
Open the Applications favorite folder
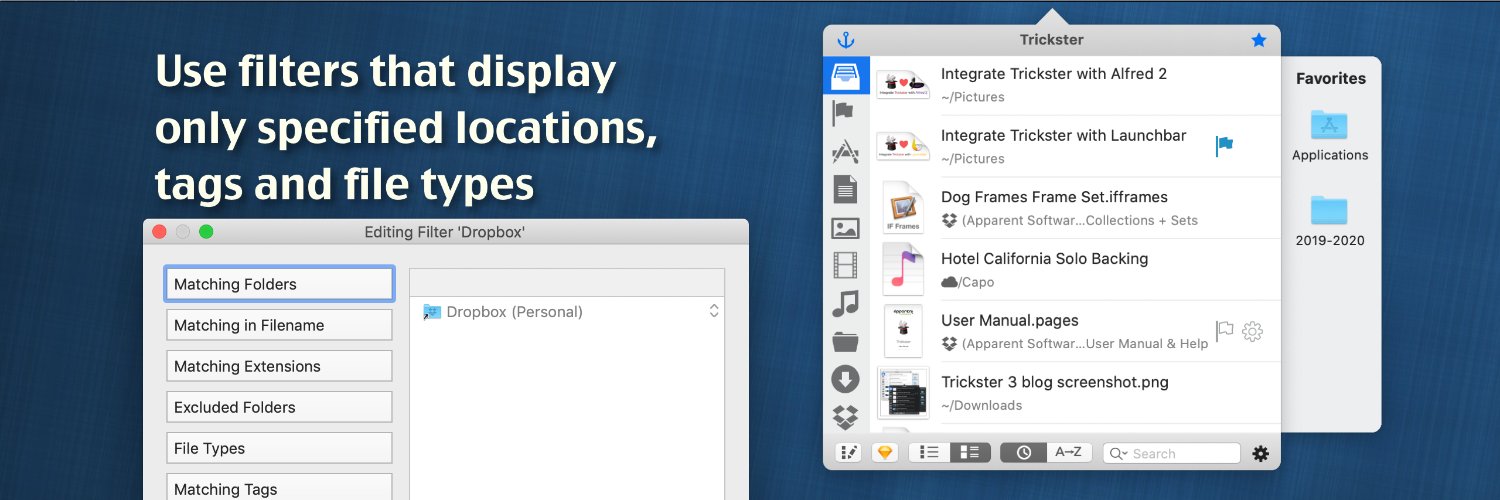(1329, 136)
